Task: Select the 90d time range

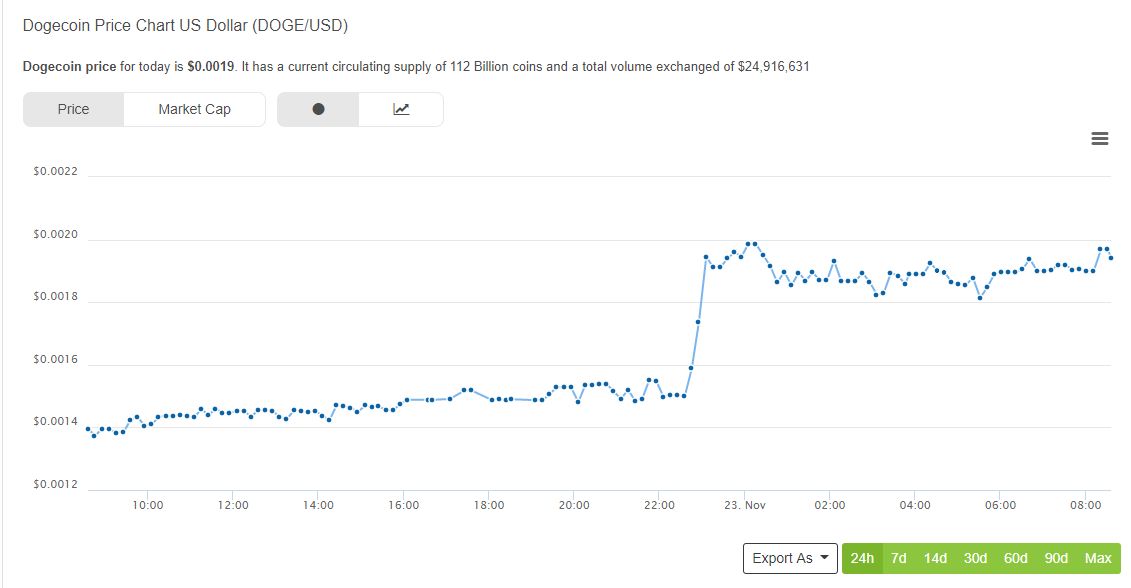Action: point(1056,558)
